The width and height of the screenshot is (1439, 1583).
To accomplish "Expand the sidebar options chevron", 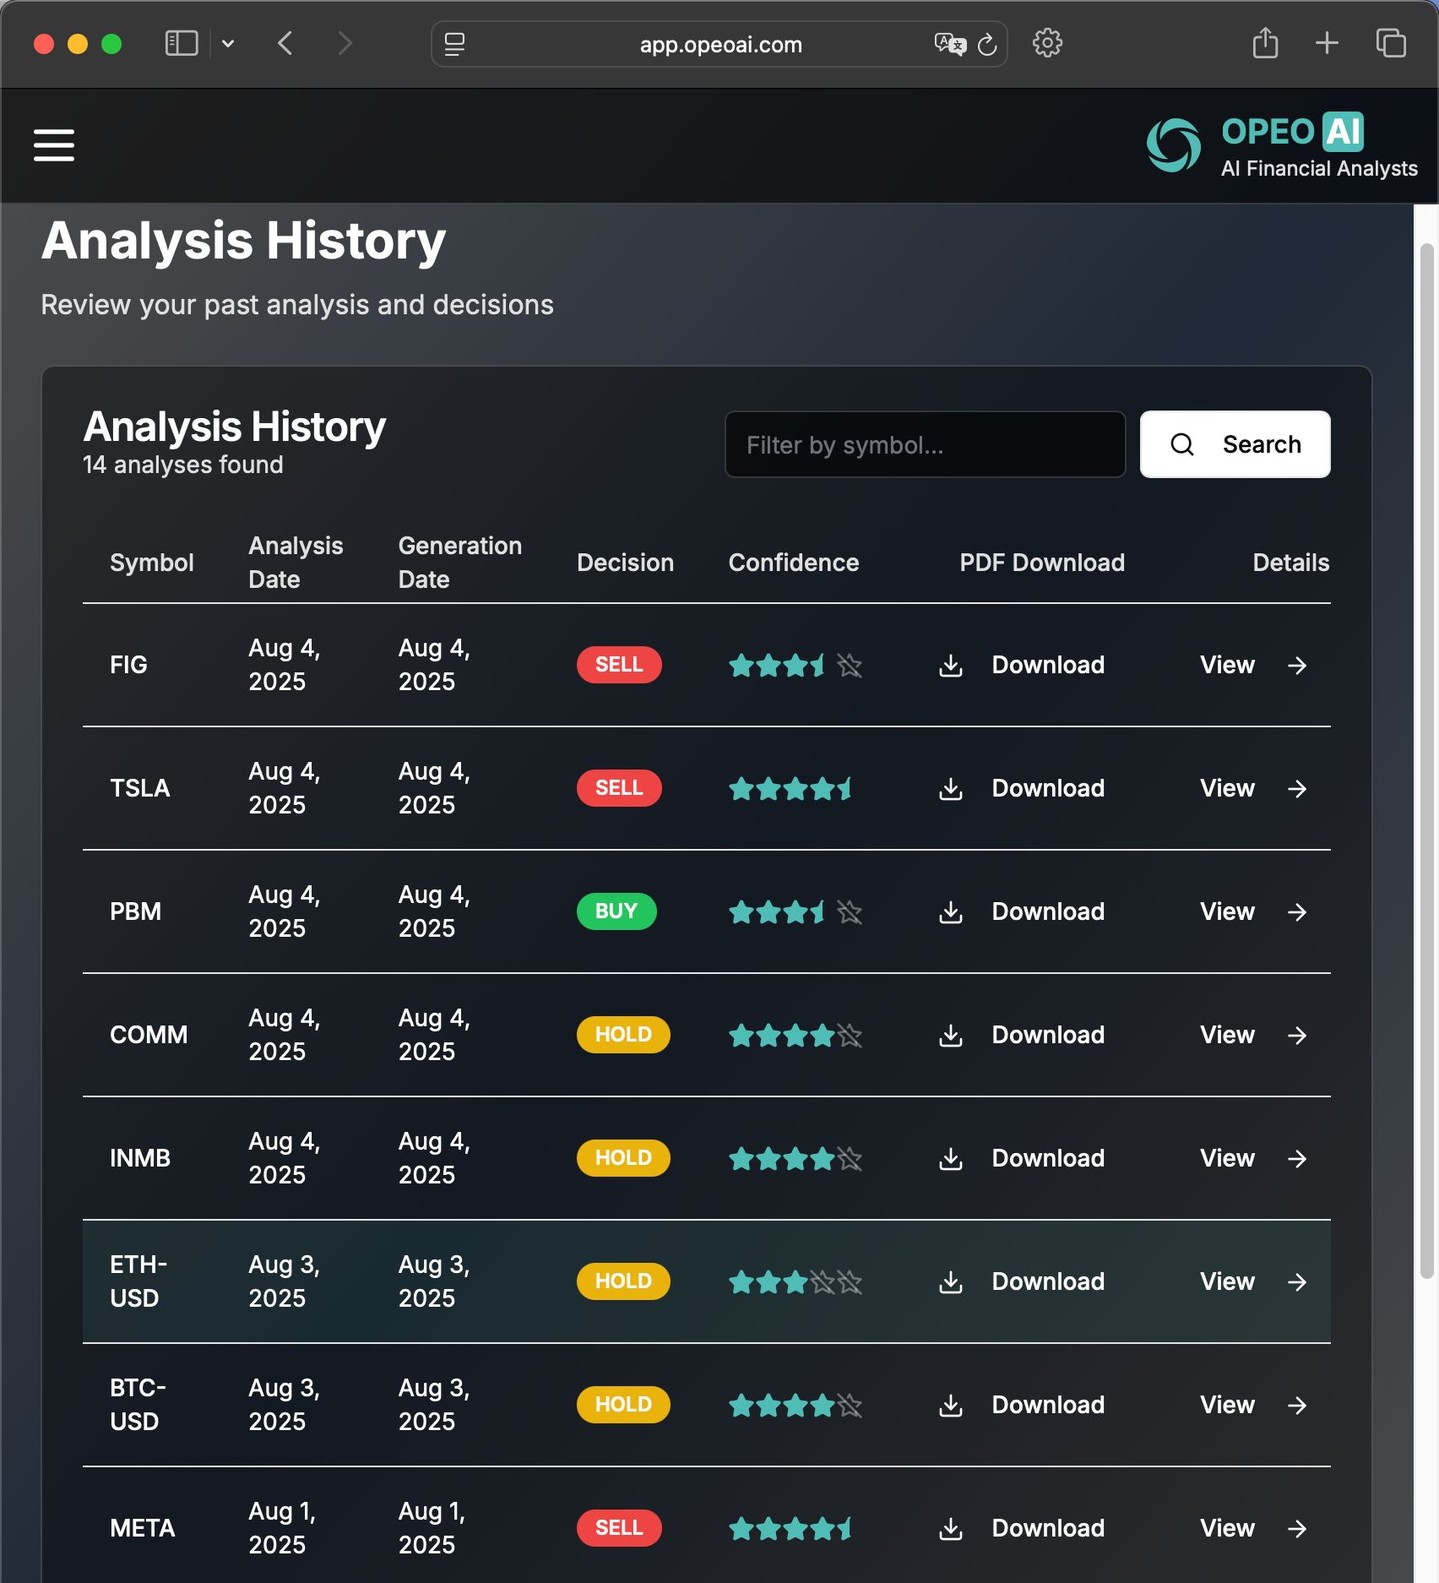I will point(228,44).
